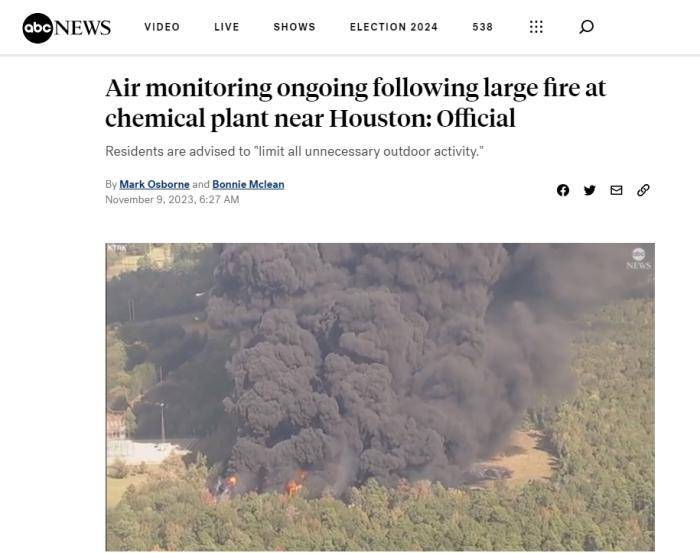Image resolution: width=700 pixels, height=553 pixels.
Task: Open the ABC News home logo
Action: pyautogui.click(x=67, y=28)
